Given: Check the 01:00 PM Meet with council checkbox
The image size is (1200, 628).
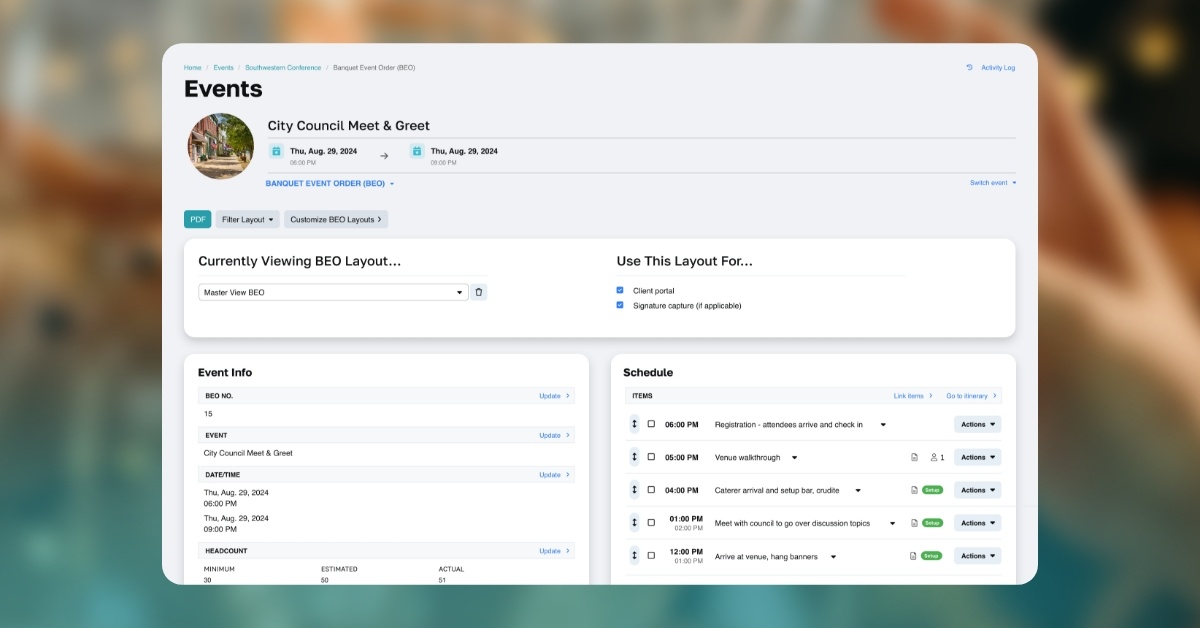Looking at the screenshot, I should pyautogui.click(x=651, y=522).
